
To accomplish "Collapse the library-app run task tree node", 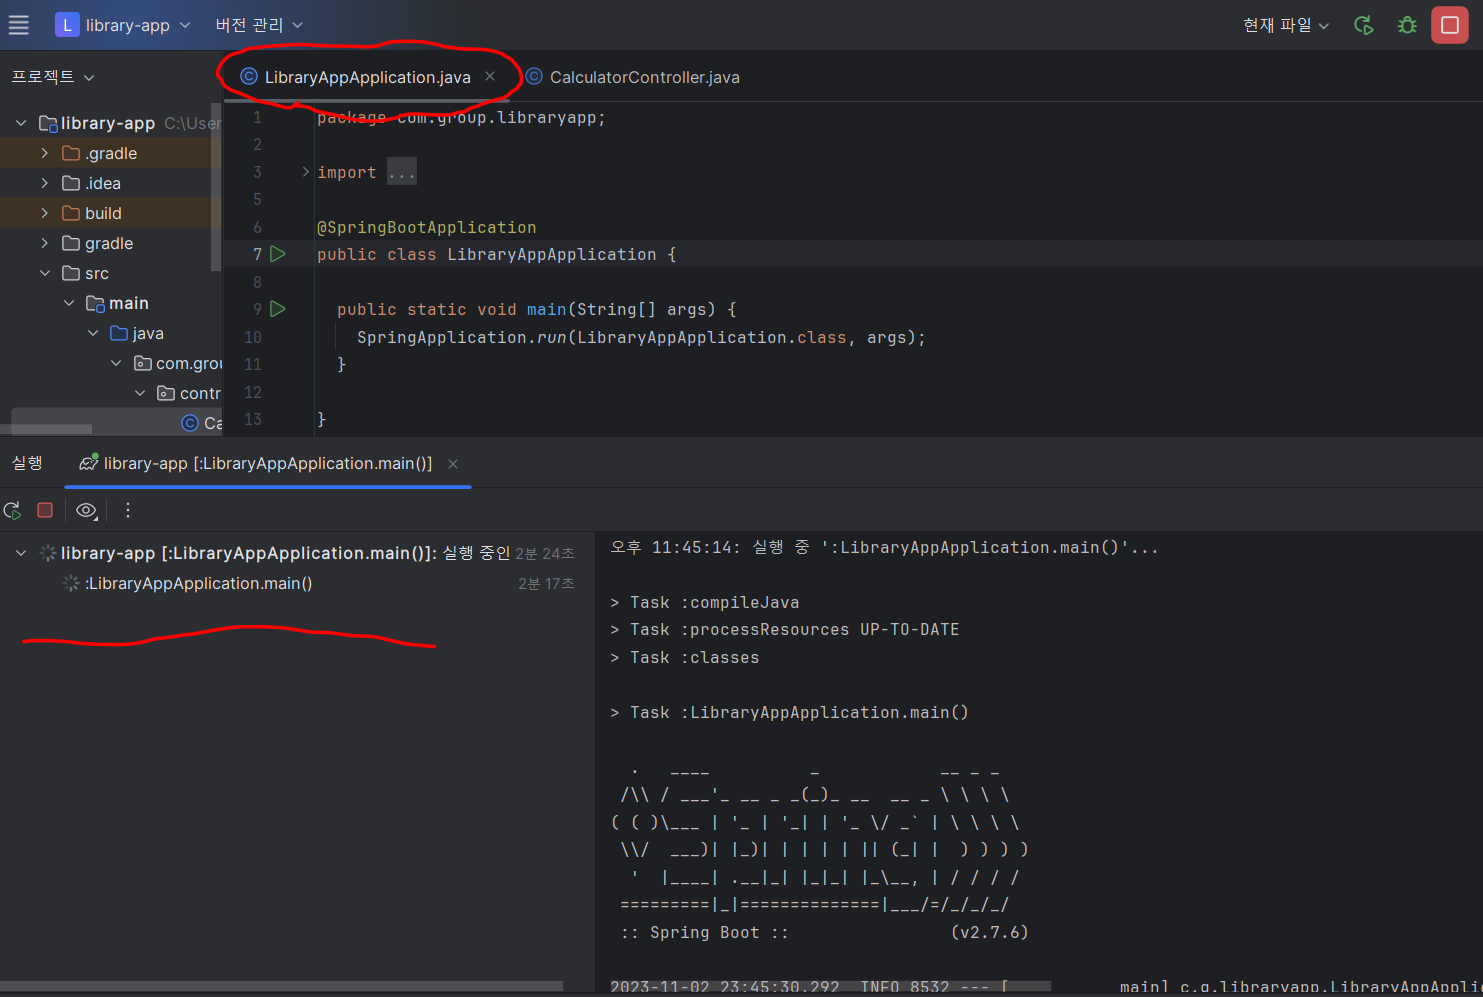I will (x=21, y=553).
